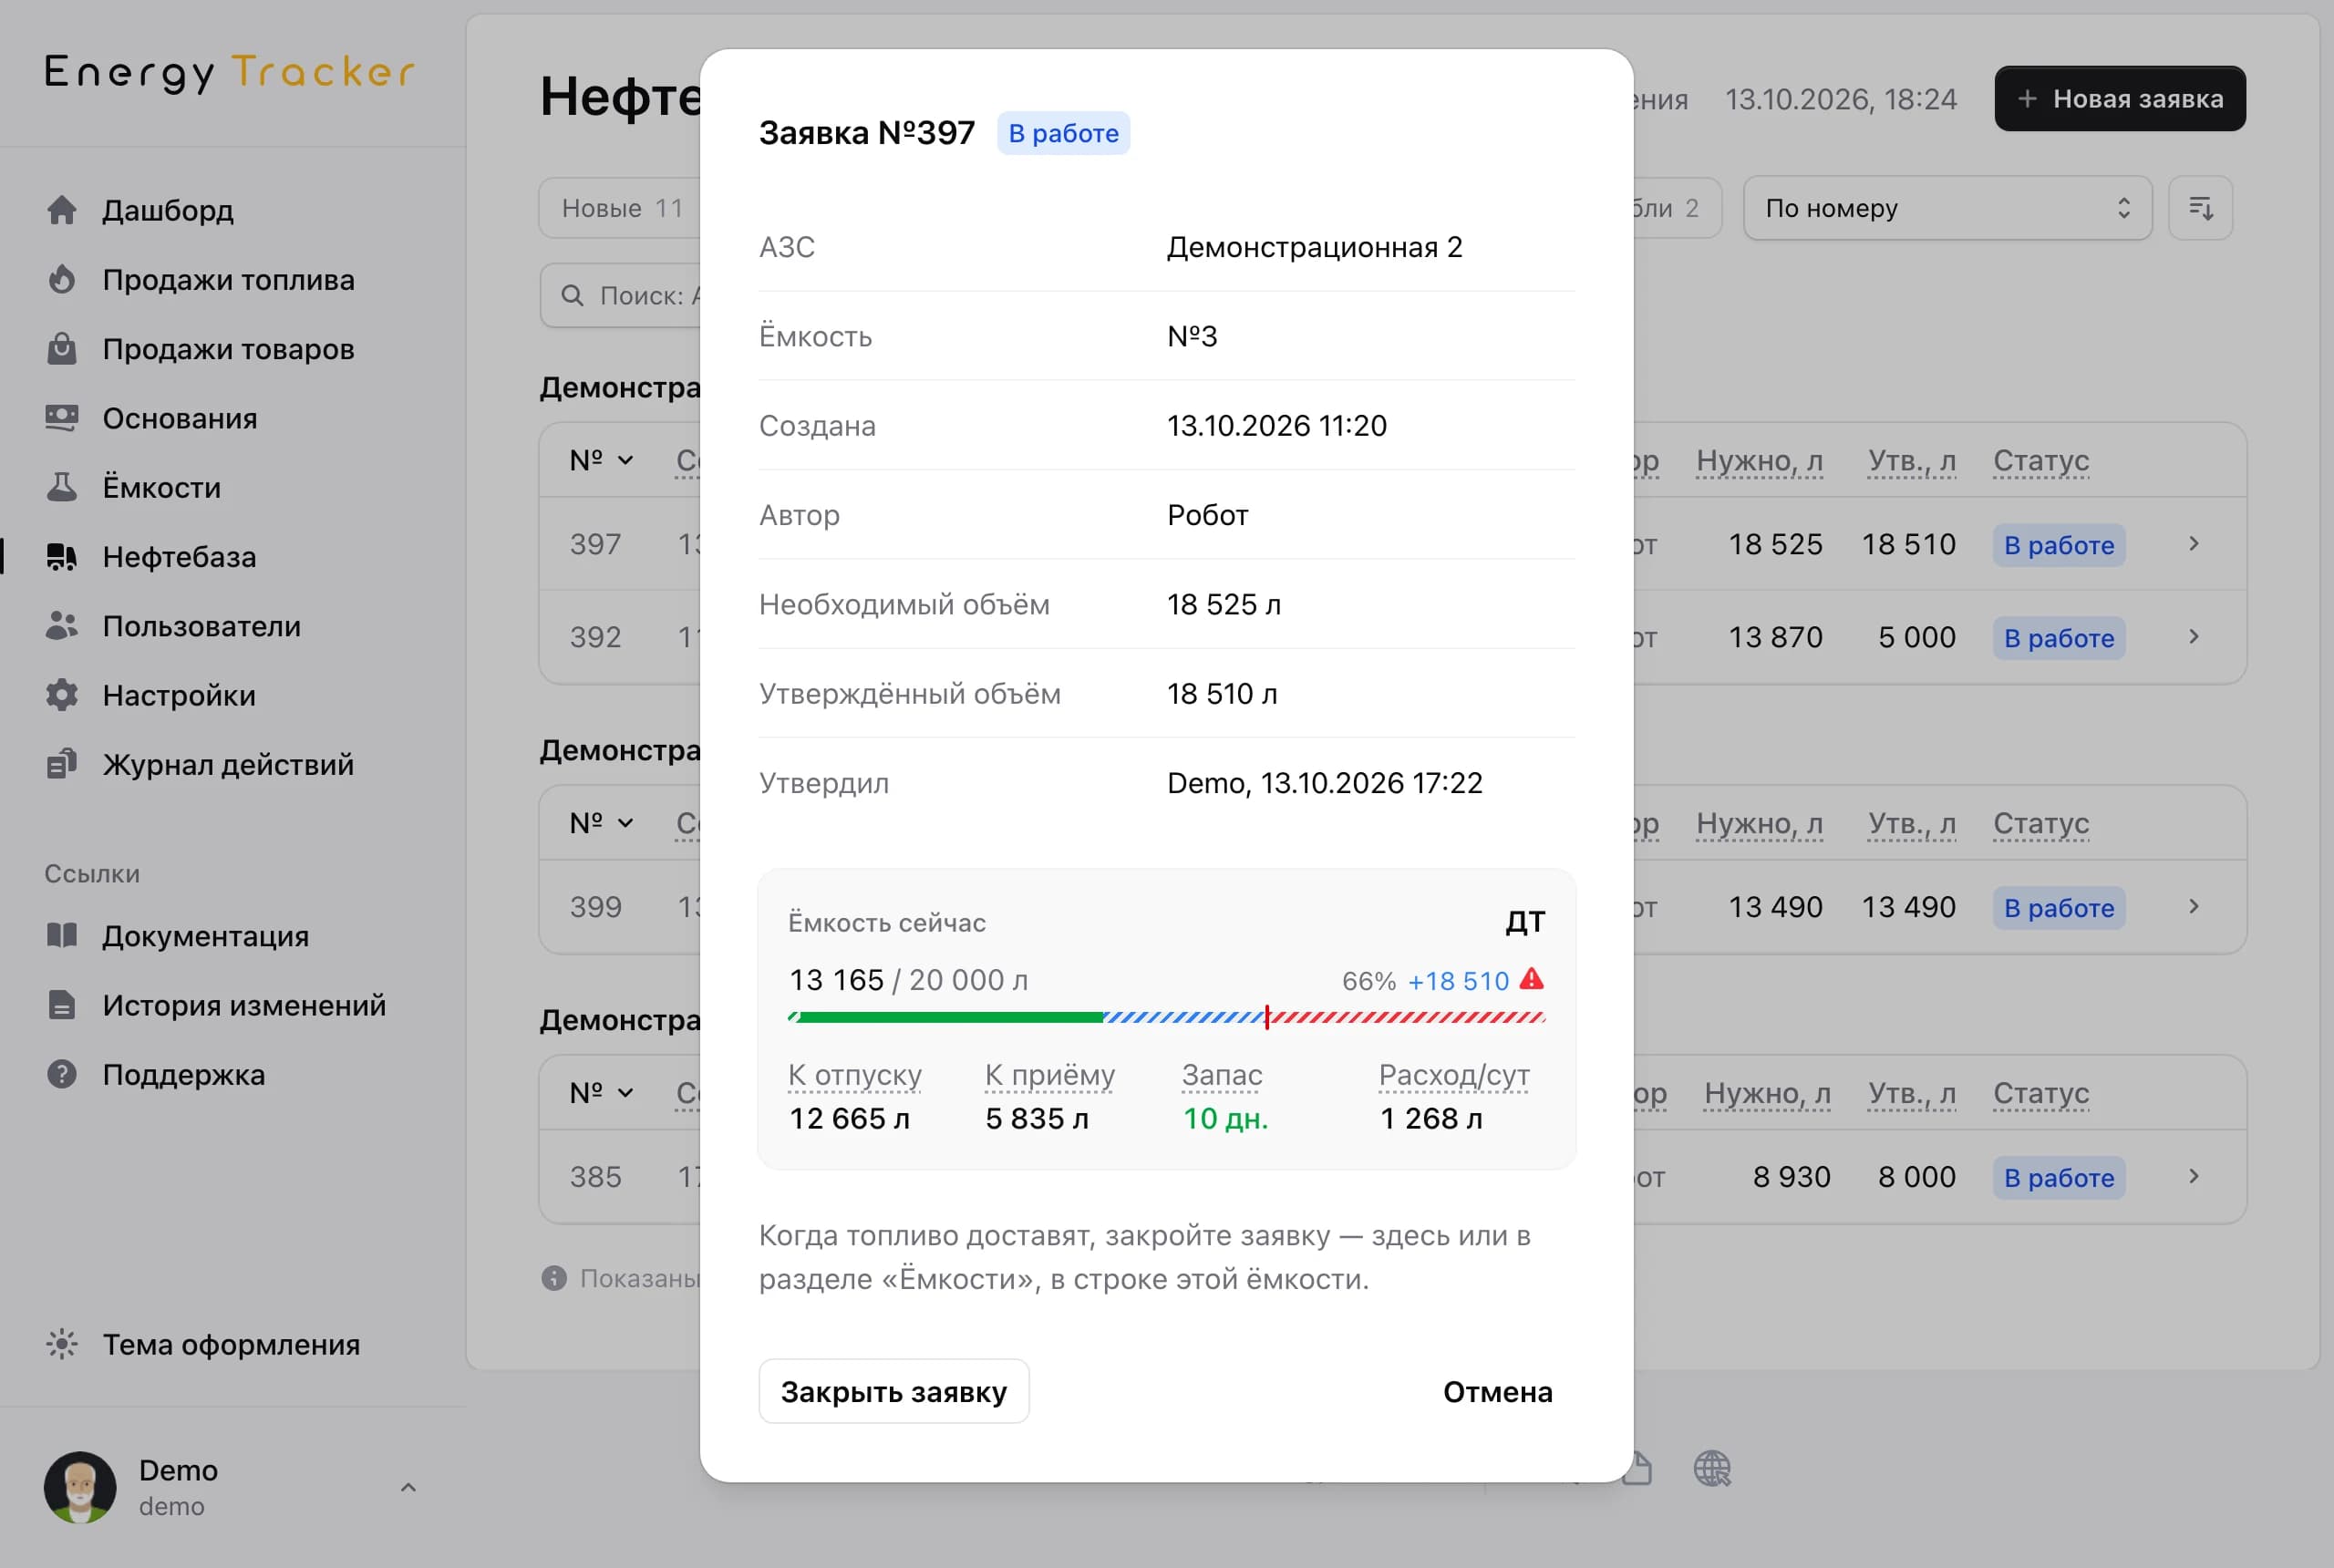Click the Demo user avatar
Screen dimensions: 2334x1568
[x=80, y=1487]
